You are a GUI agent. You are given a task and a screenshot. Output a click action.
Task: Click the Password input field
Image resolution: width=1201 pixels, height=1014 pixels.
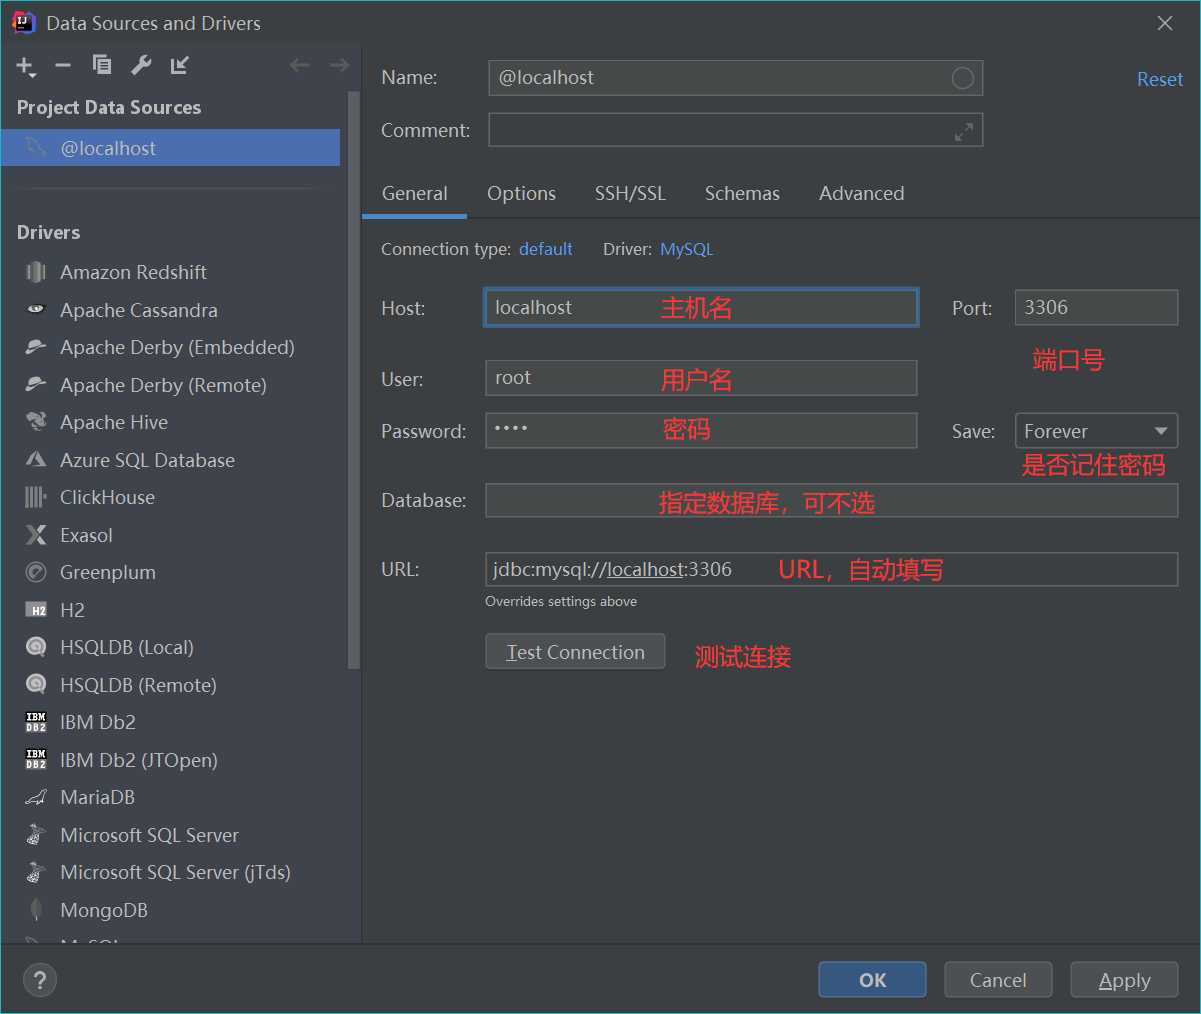pyautogui.click(x=701, y=430)
